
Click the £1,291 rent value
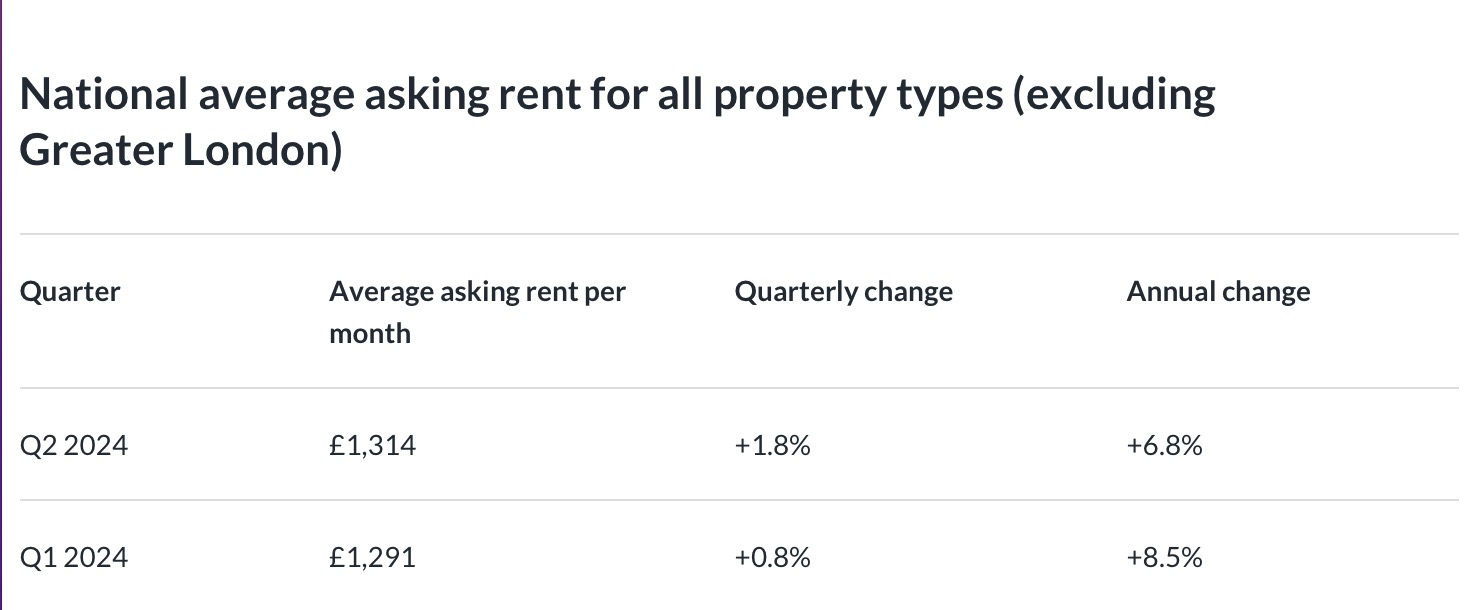click(x=372, y=557)
